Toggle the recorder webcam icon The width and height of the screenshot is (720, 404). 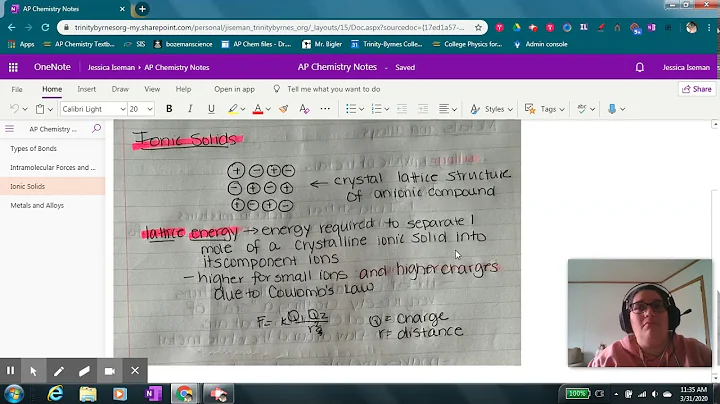110,370
